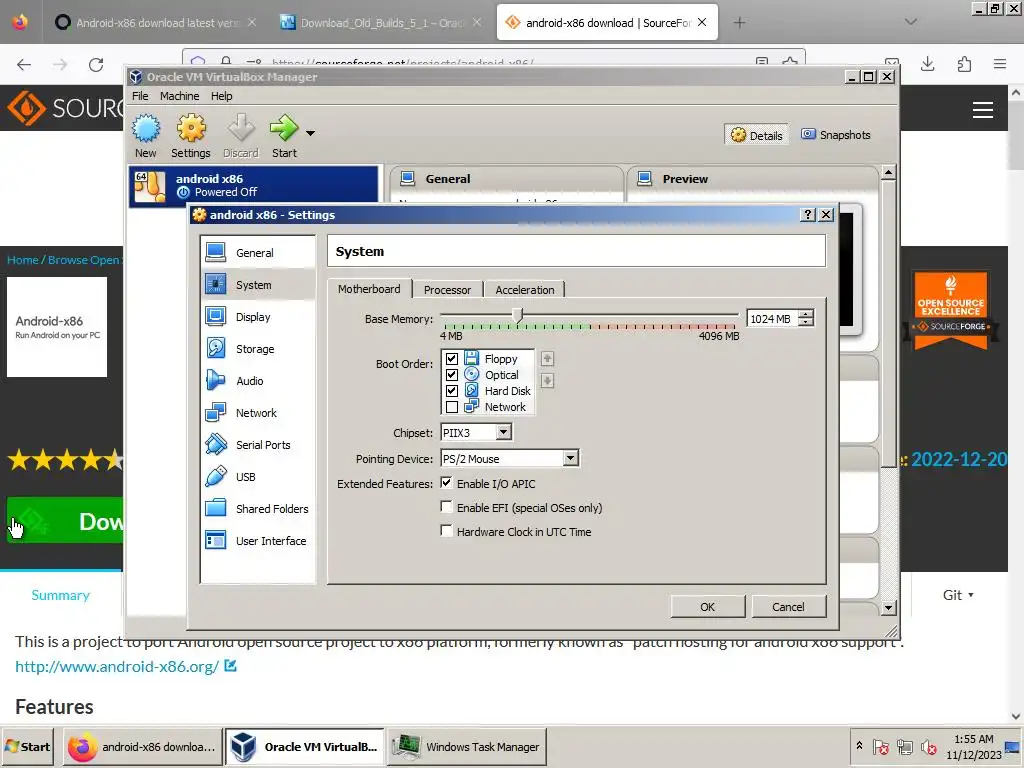
Task: Click the Discard toolbar icon
Action: [241, 135]
